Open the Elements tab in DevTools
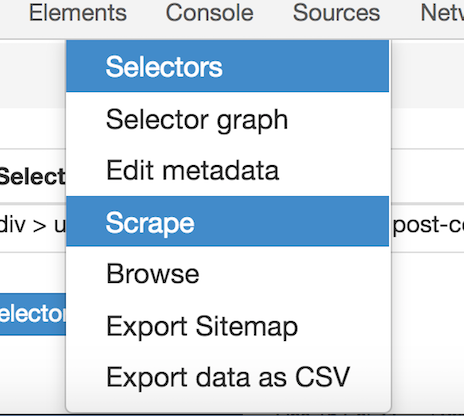The width and height of the screenshot is (464, 416). click(x=78, y=13)
